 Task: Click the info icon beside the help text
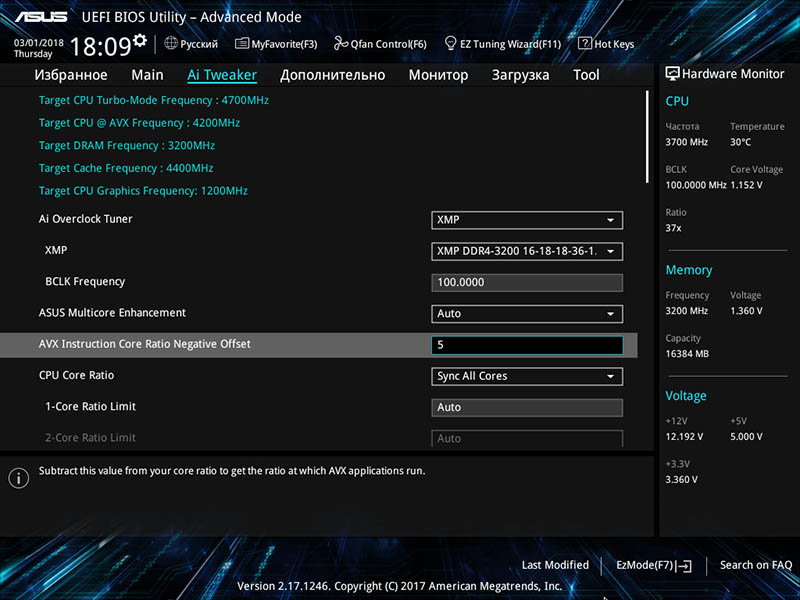pos(19,478)
